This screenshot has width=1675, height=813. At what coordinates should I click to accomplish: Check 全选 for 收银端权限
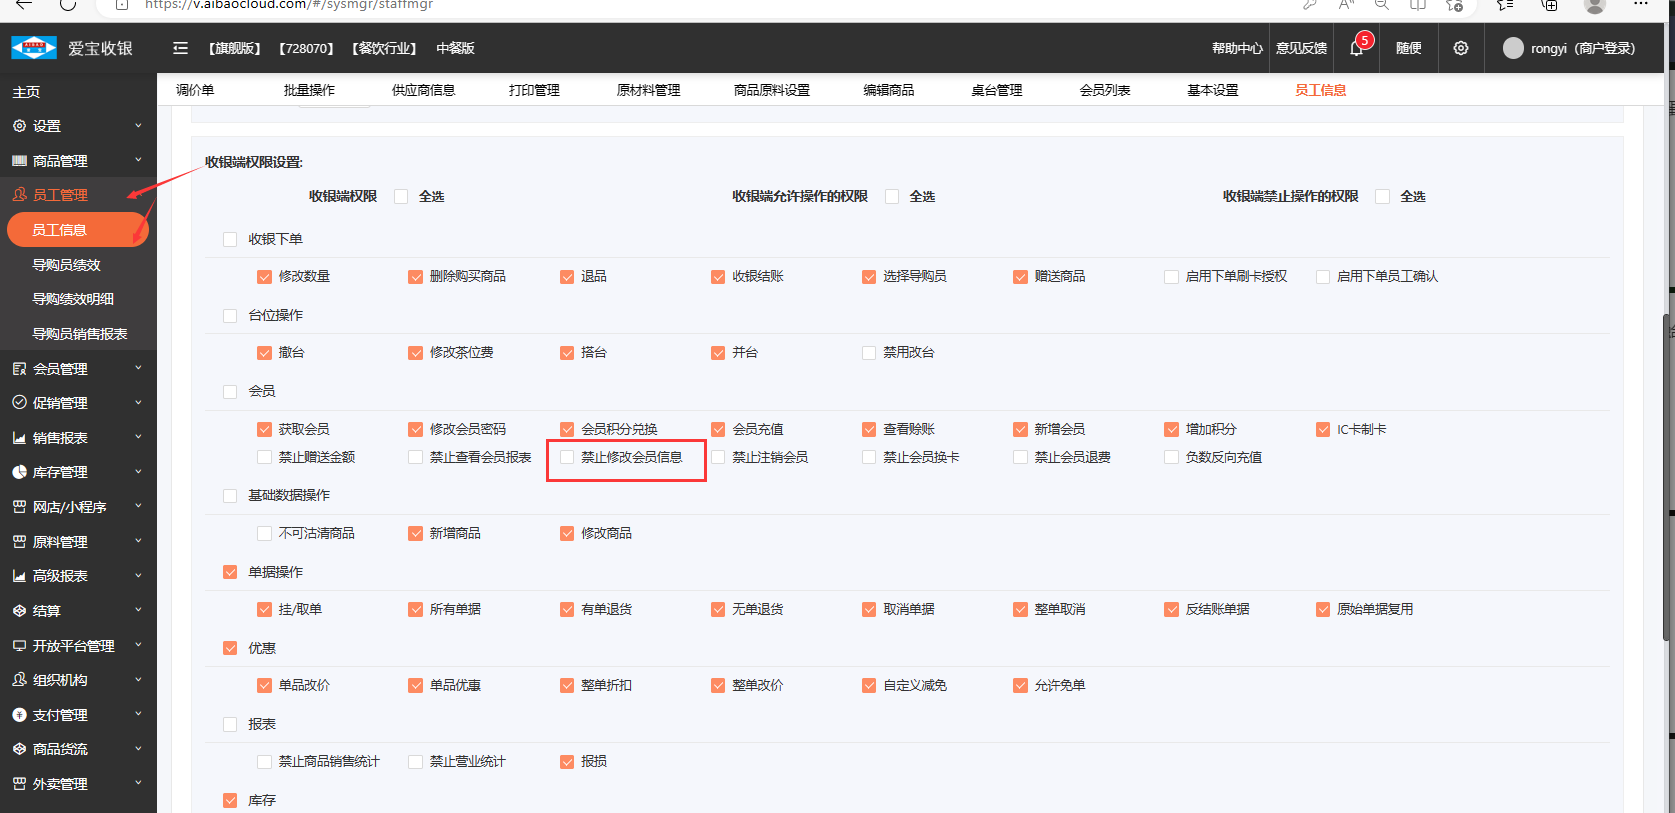click(x=401, y=197)
